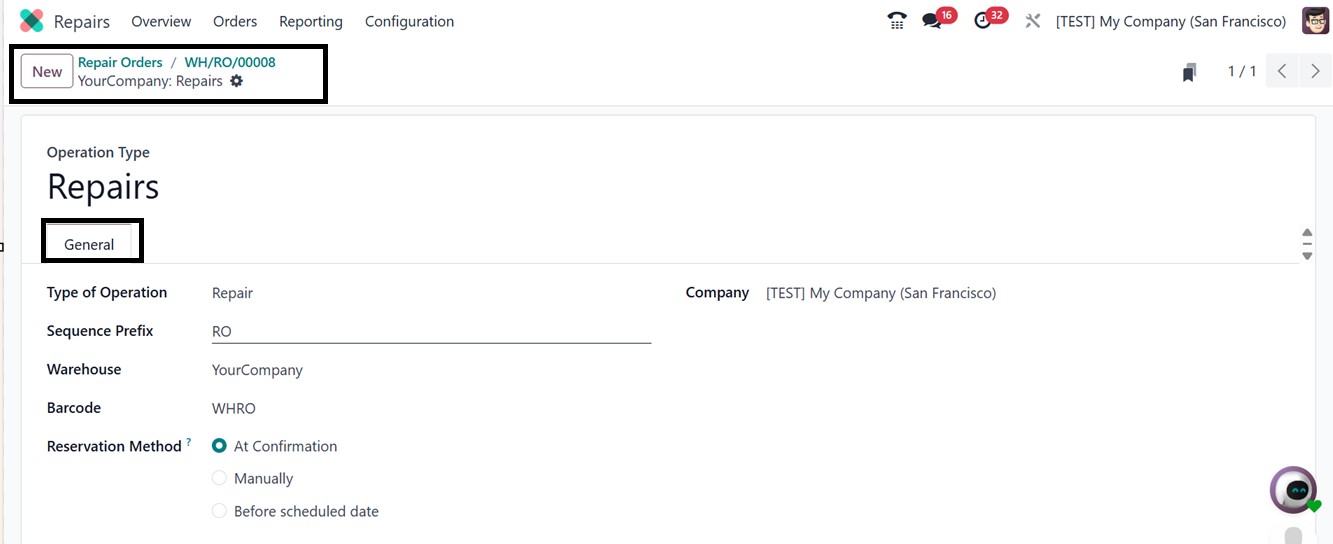Open the chatbot assistant floating icon
Viewport: 1333px width, 544px height.
[x=1296, y=490]
